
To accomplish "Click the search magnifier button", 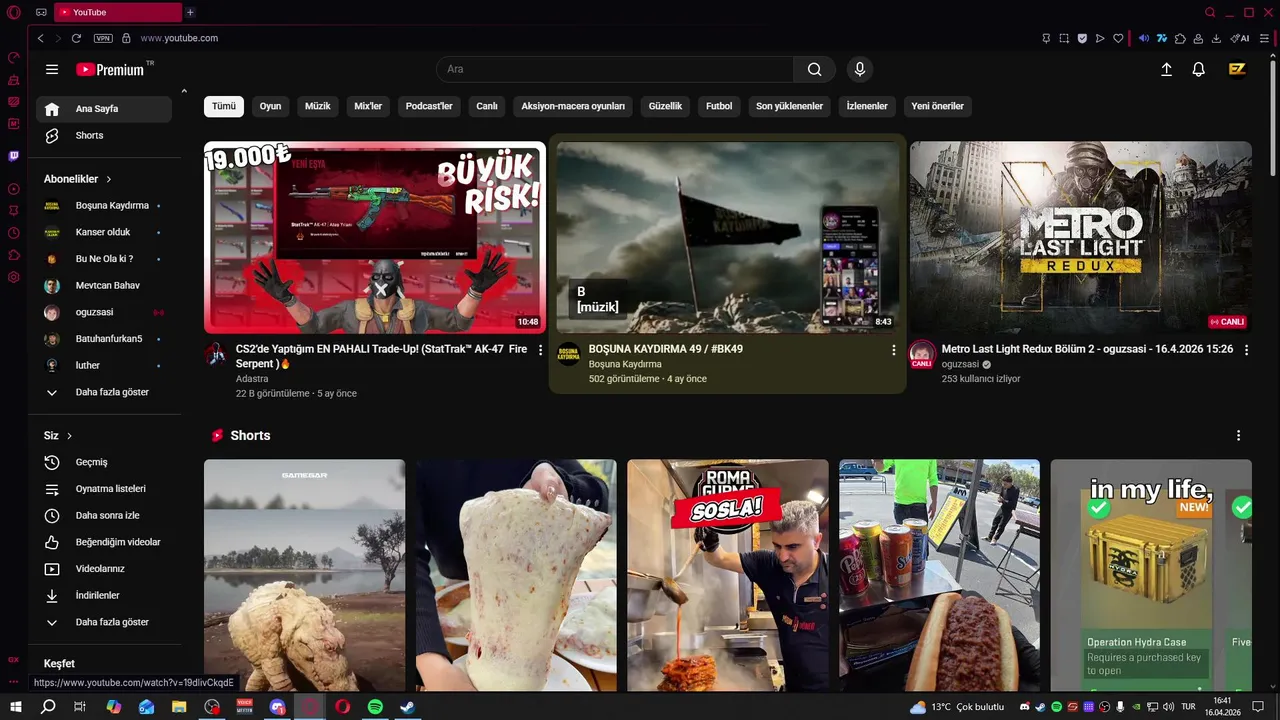I will 814,69.
